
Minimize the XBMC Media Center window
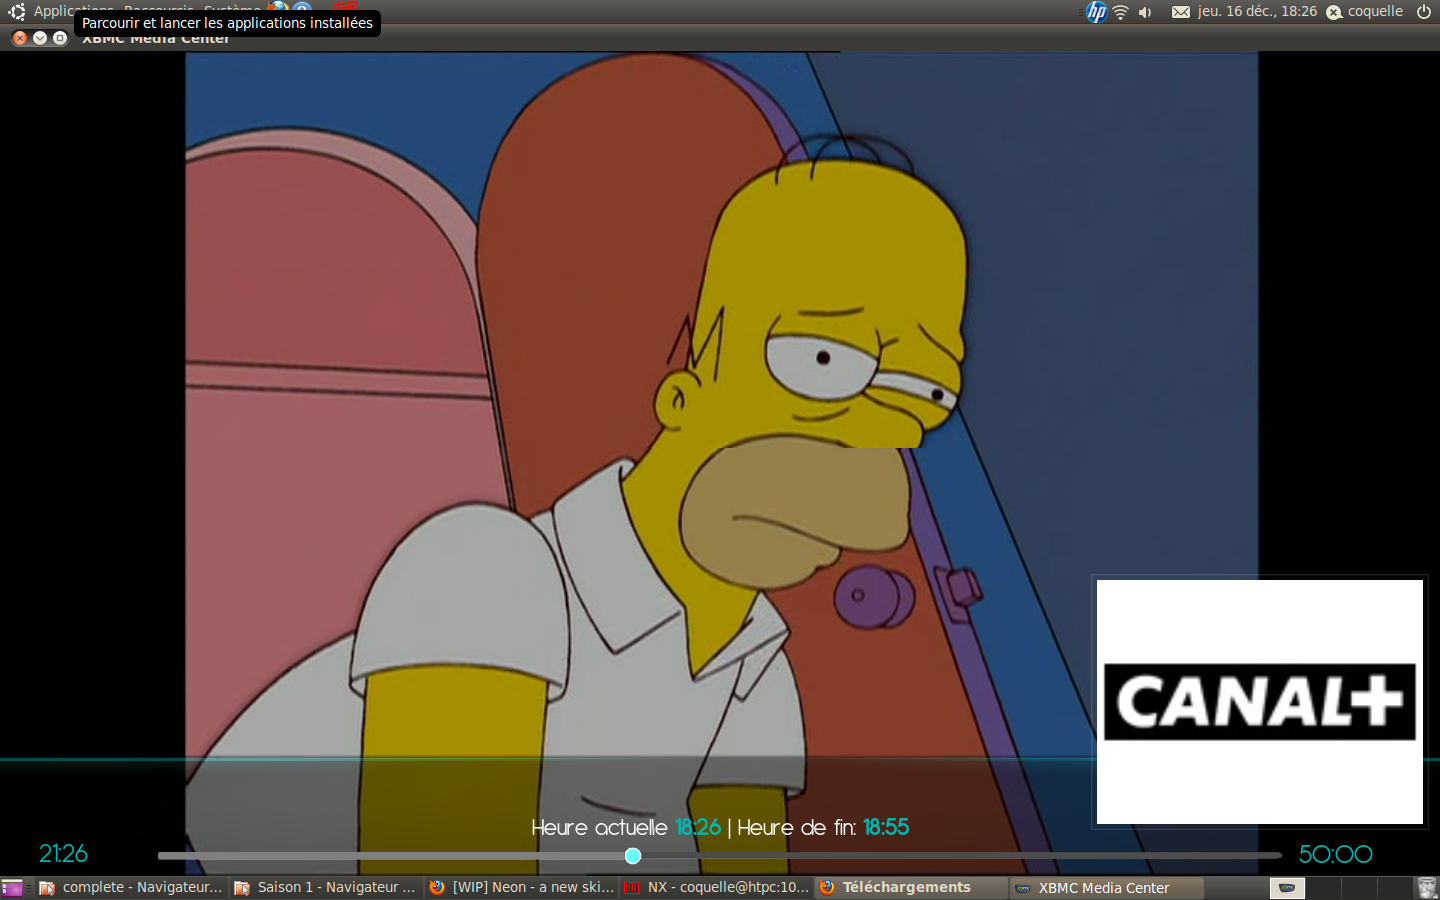click(40, 38)
